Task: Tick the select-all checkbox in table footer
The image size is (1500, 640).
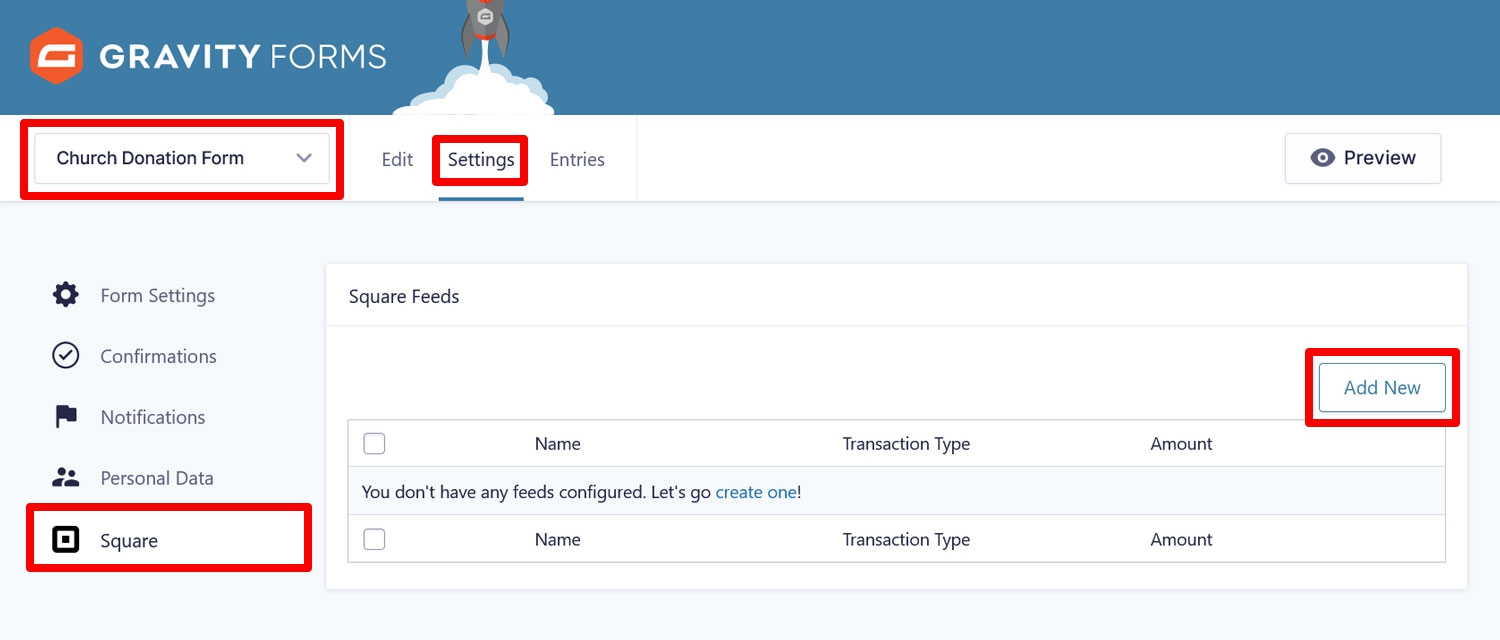Action: pos(374,539)
